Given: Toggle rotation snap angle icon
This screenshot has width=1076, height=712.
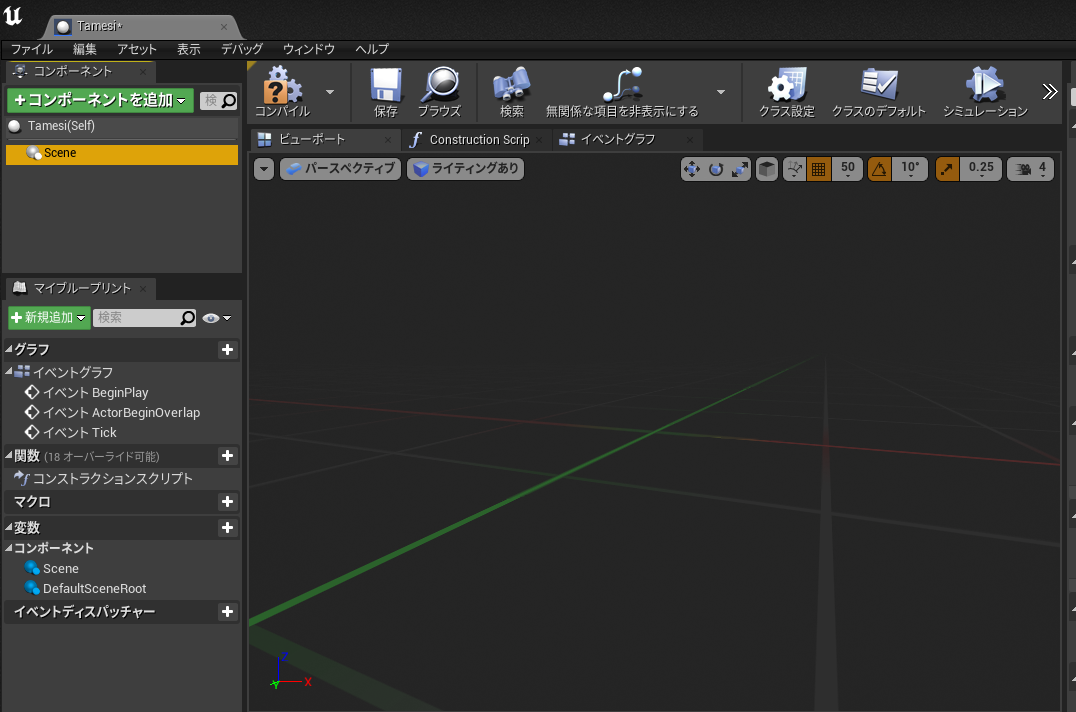Looking at the screenshot, I should click(879, 169).
